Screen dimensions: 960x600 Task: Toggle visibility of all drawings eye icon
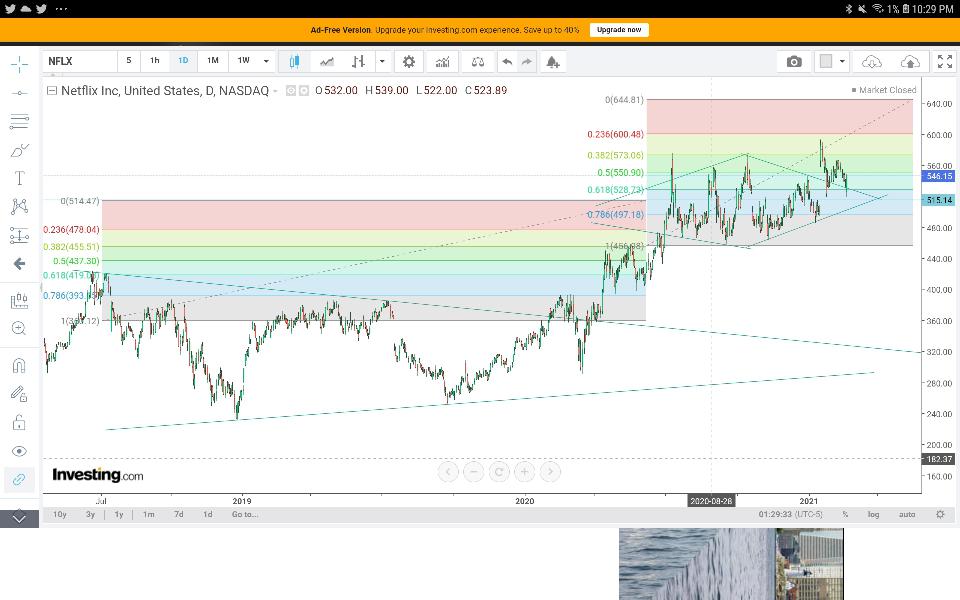point(19,451)
